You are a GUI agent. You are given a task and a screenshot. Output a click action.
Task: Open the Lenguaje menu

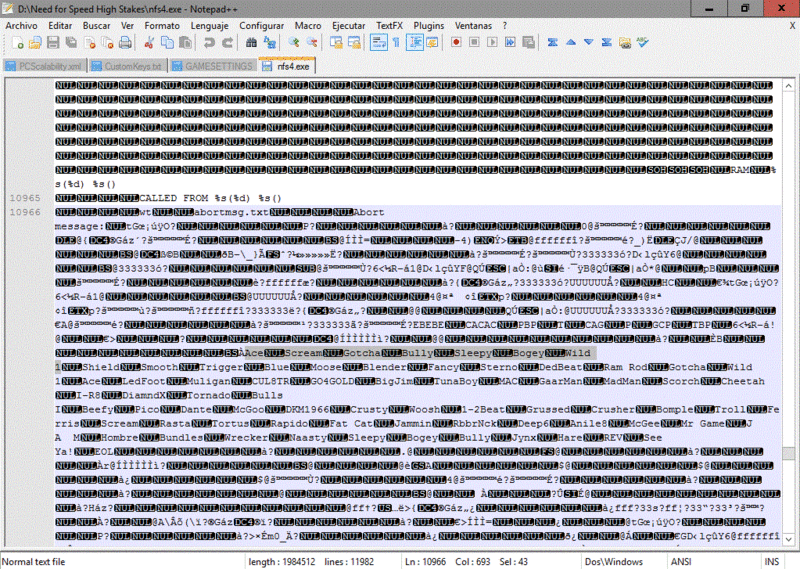click(210, 26)
